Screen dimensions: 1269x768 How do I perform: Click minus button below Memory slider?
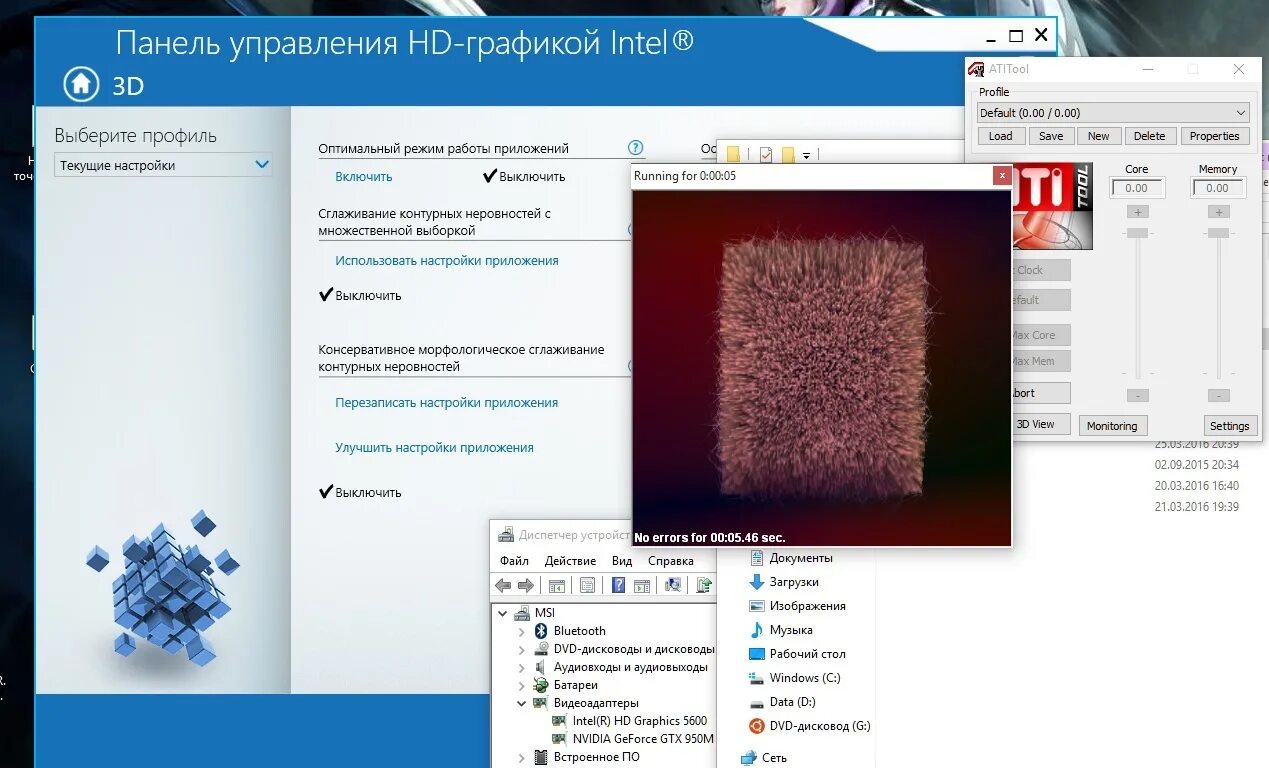[x=1218, y=396]
